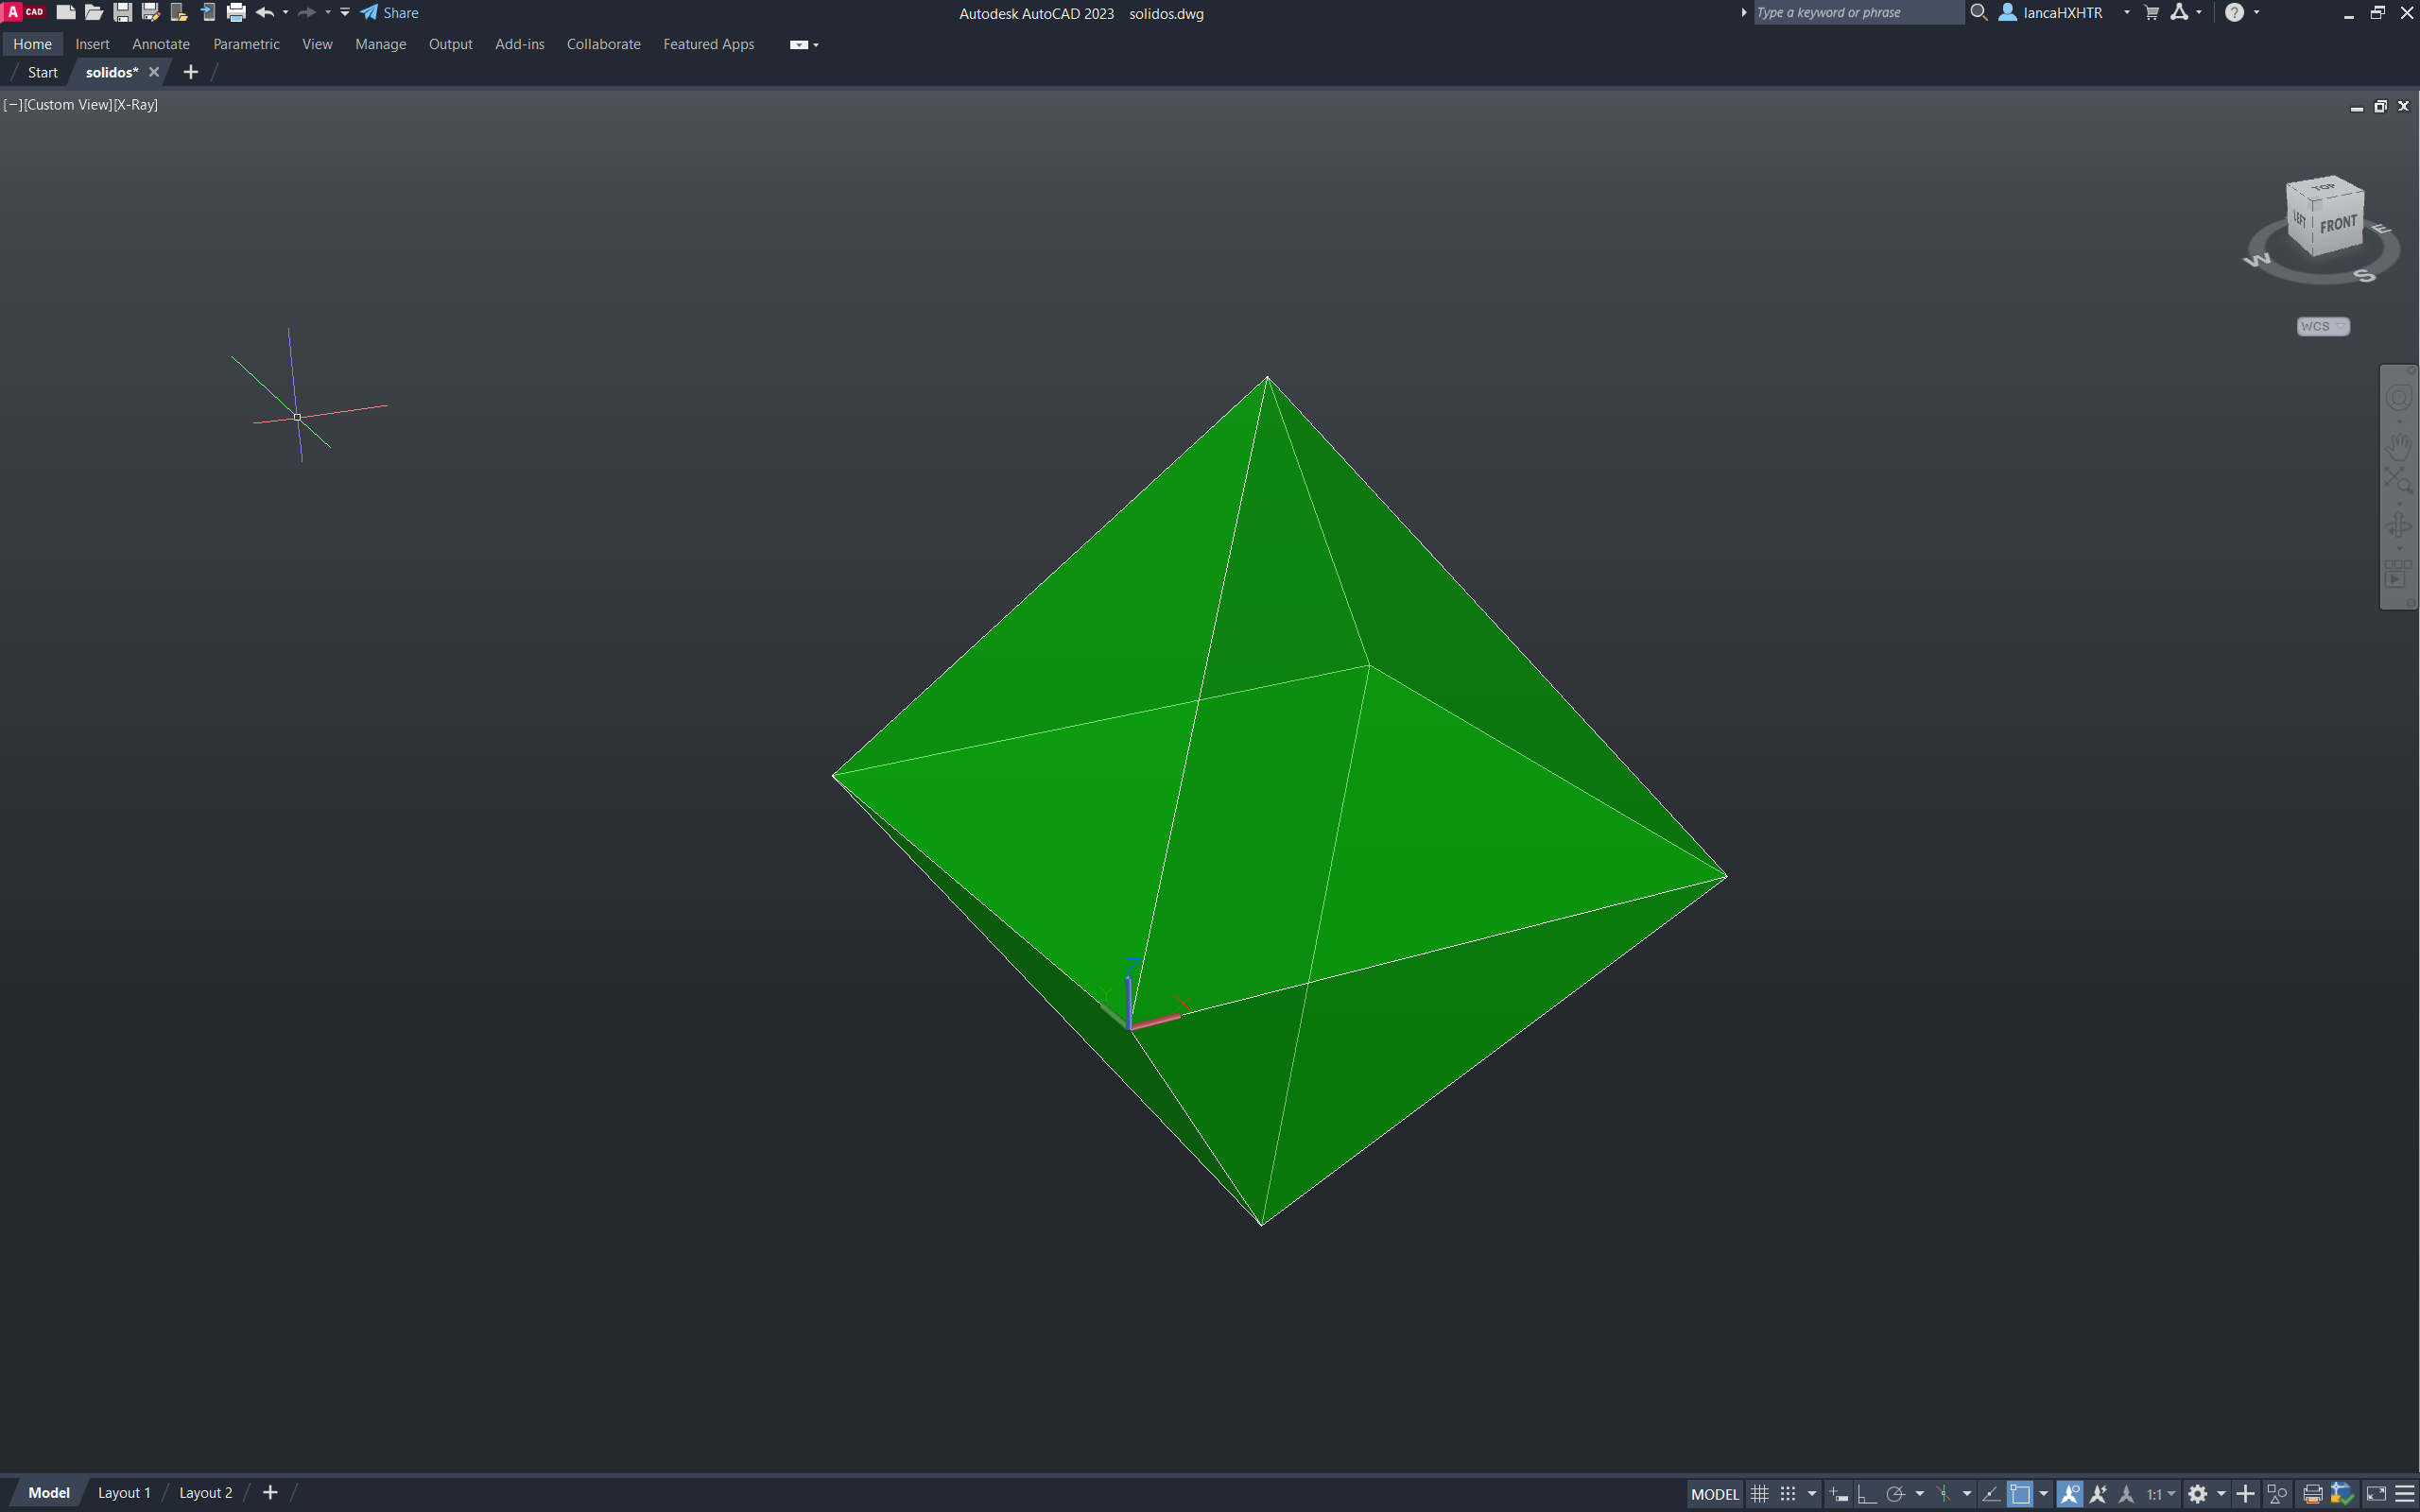Click the Customization hamburger icon in status bar
Screen dimensions: 2420x1512
pyautogui.click(x=2405, y=1493)
